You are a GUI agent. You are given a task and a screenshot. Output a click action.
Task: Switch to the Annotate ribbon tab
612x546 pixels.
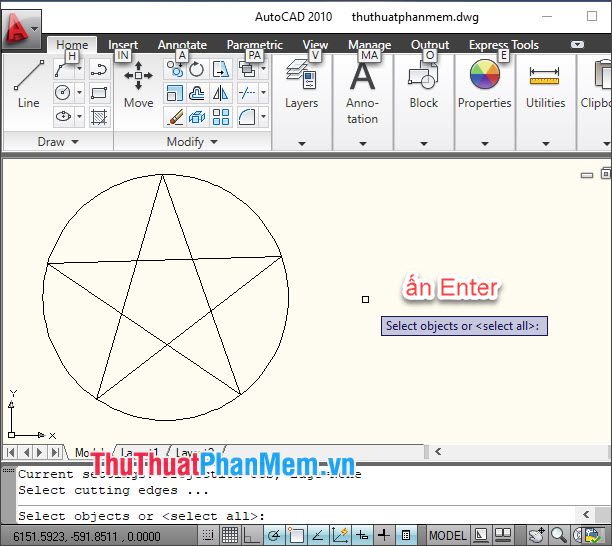(182, 45)
